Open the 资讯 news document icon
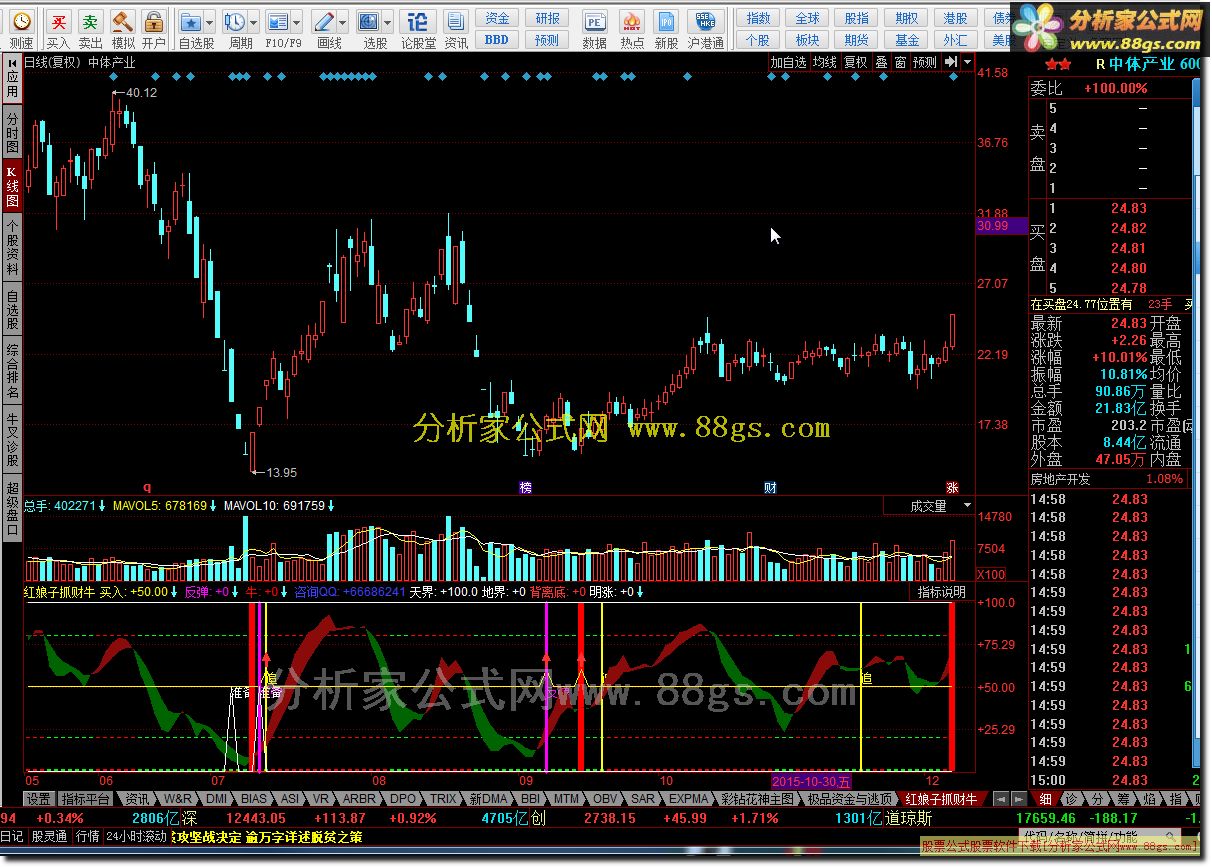The image size is (1212, 867). 456,20
